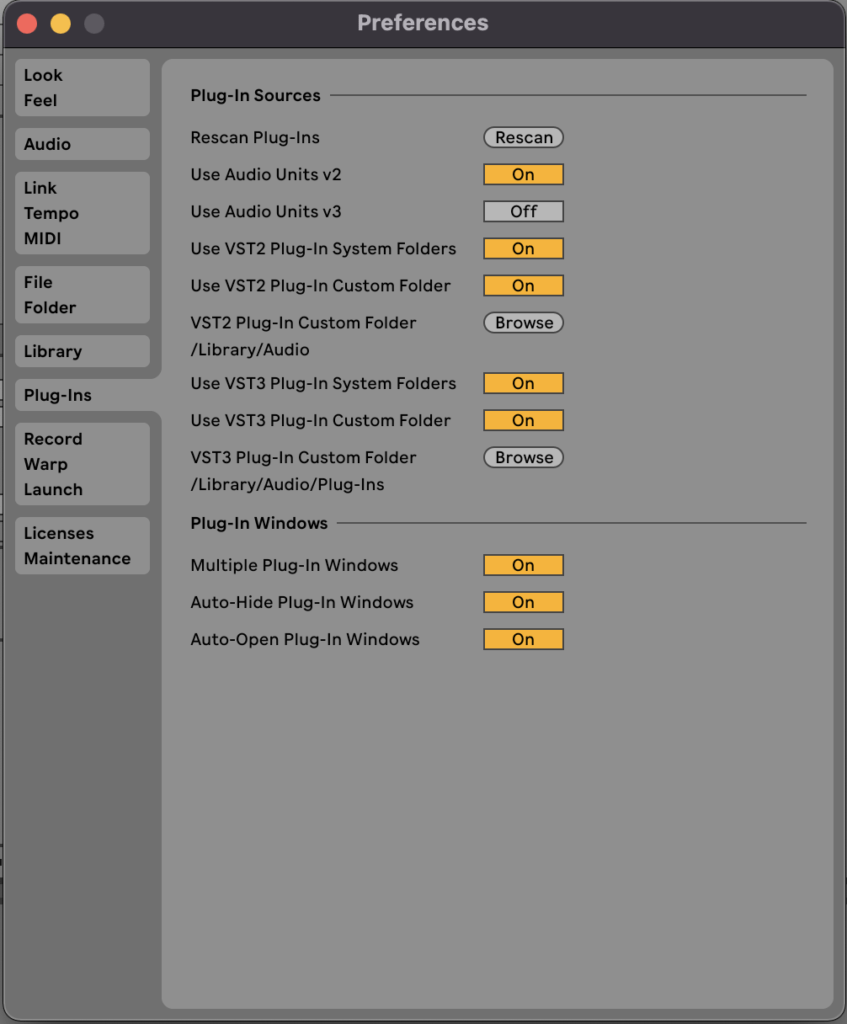Disable Multiple Plug-In Windows
This screenshot has height=1024, width=847.
pos(523,565)
